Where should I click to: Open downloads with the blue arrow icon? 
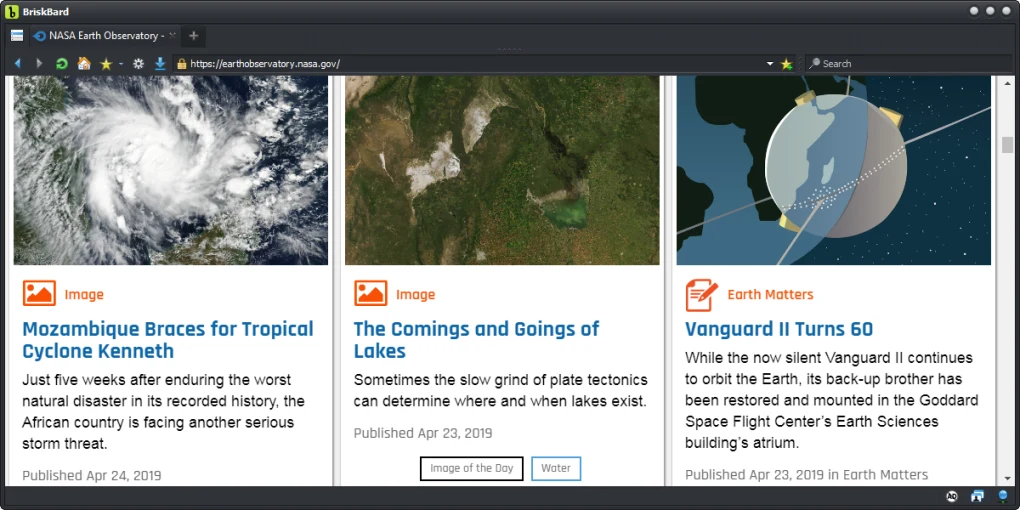click(160, 64)
